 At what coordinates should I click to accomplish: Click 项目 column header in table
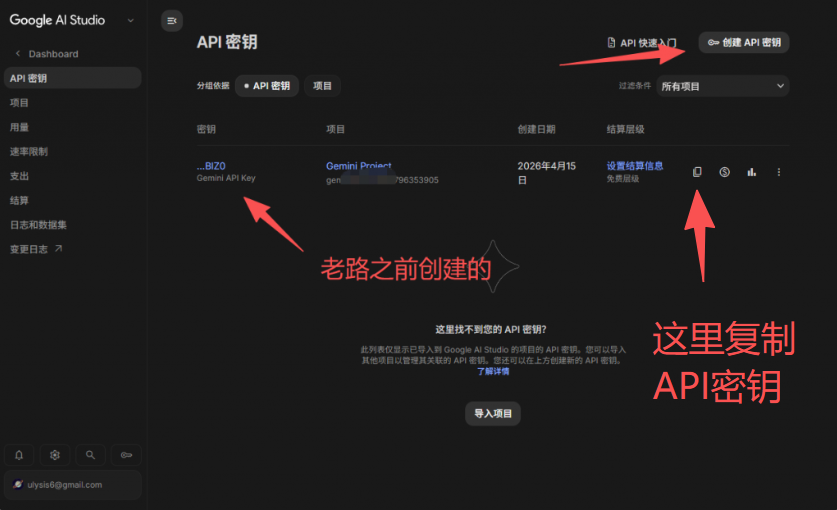click(x=335, y=129)
